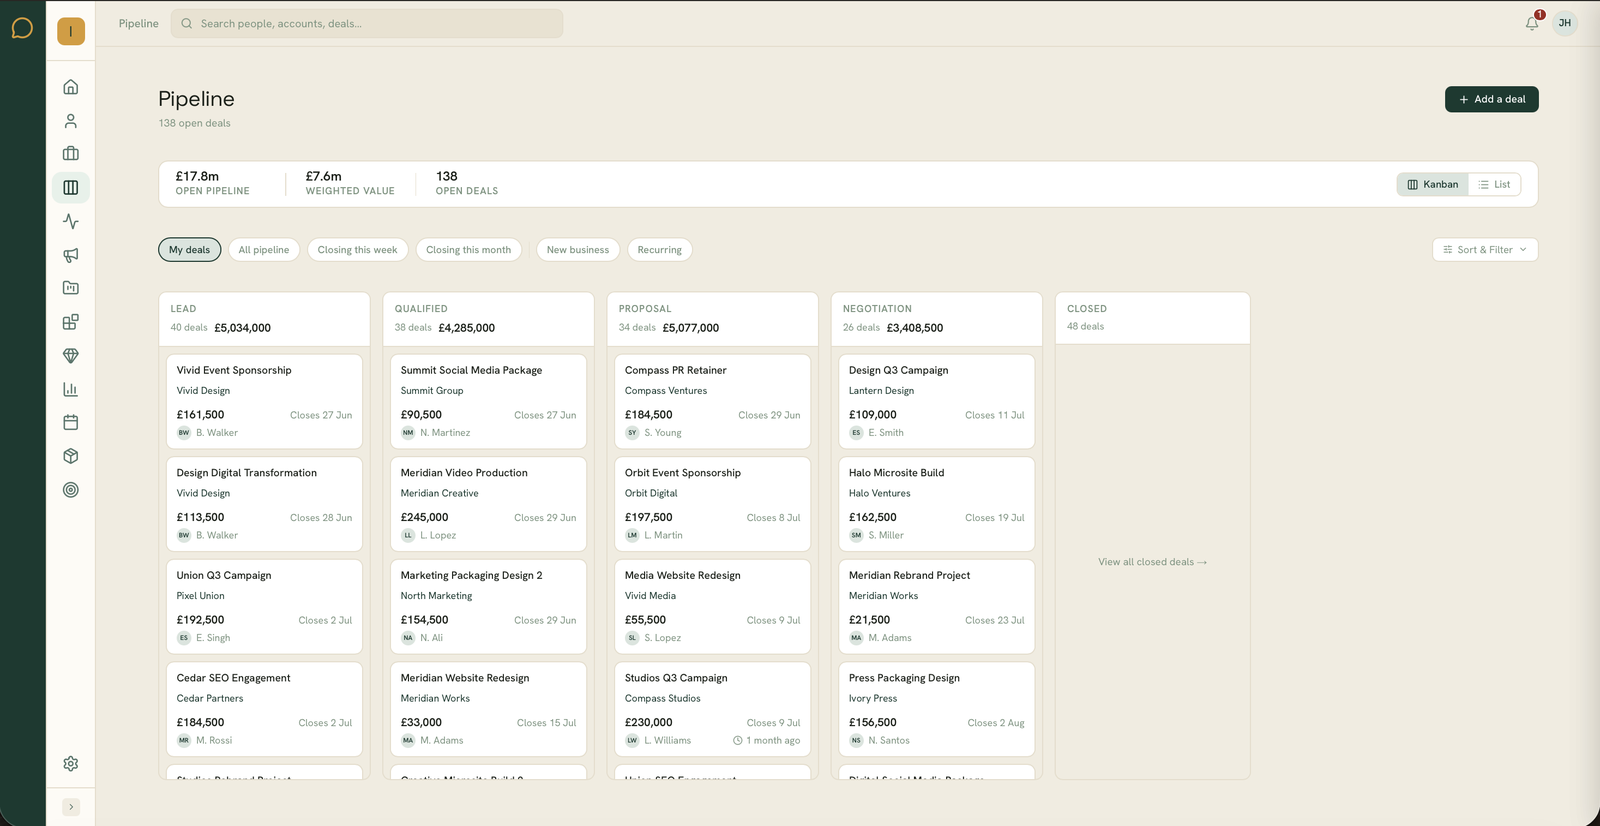Select the Pipeline columns icon in sidebar

tap(71, 188)
